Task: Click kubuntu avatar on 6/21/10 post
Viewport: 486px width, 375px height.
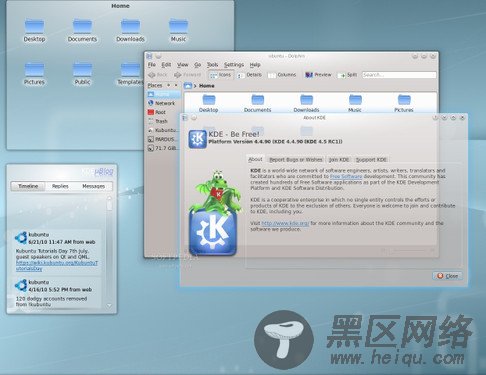Action: coord(21,238)
